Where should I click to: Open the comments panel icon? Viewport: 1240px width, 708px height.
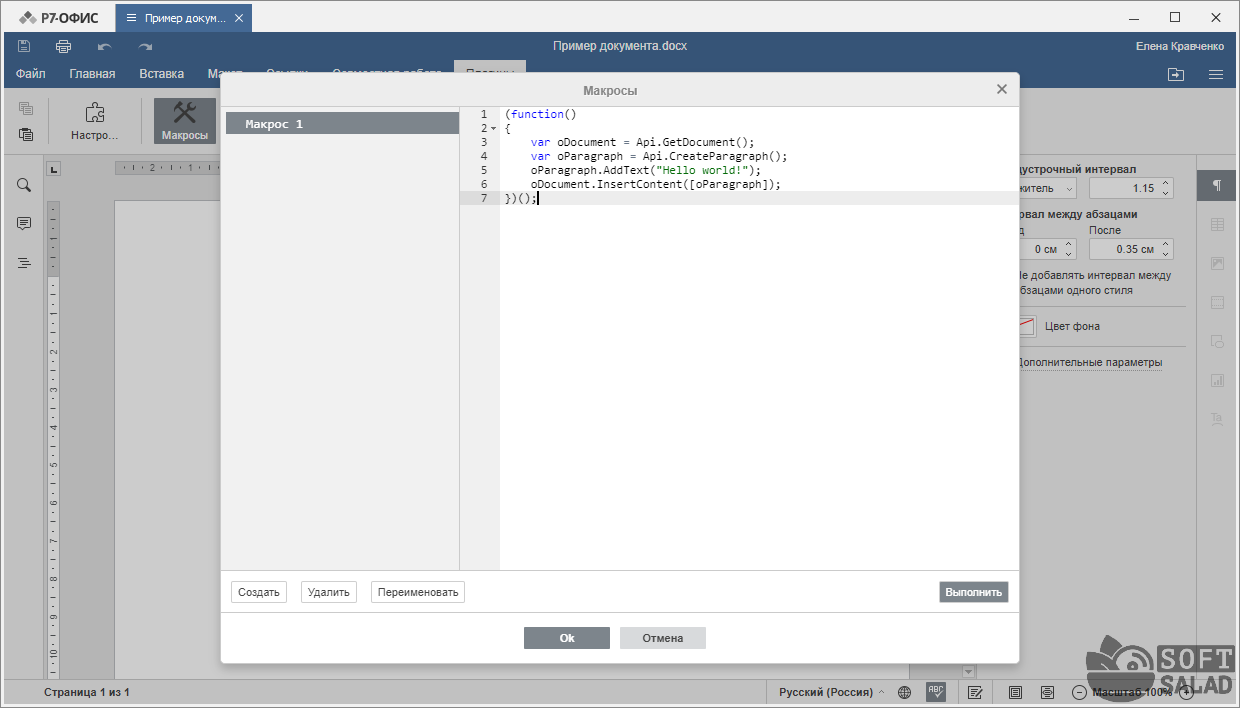24,224
